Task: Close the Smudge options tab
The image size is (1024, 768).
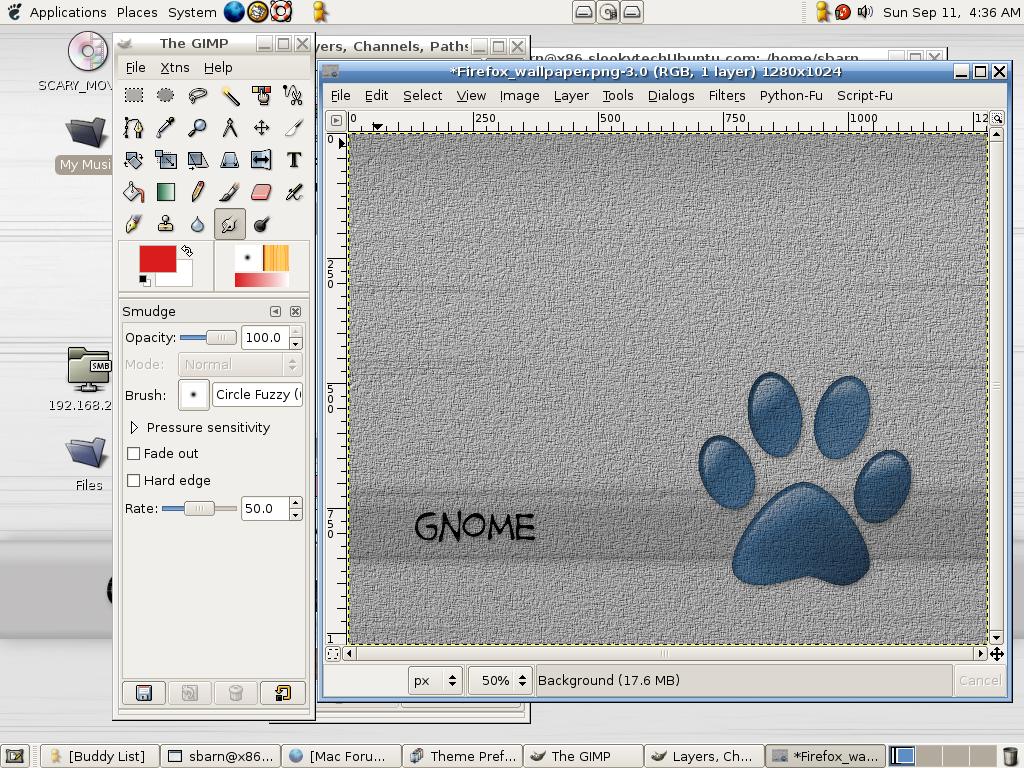Action: click(x=296, y=312)
